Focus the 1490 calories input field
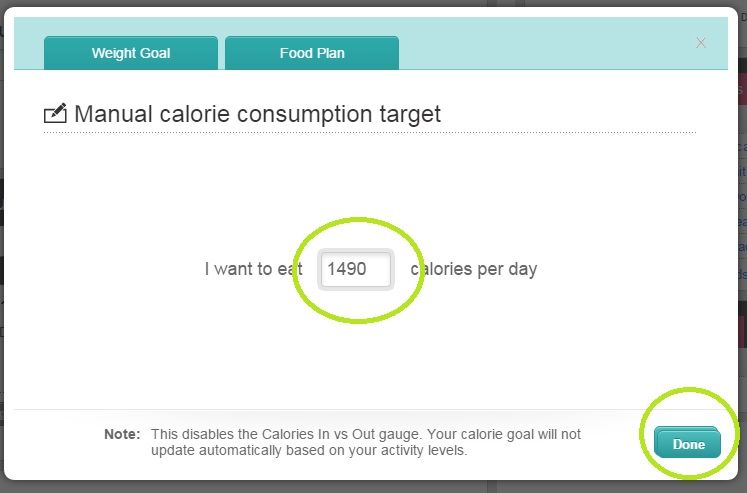This screenshot has width=747, height=493. [355, 269]
